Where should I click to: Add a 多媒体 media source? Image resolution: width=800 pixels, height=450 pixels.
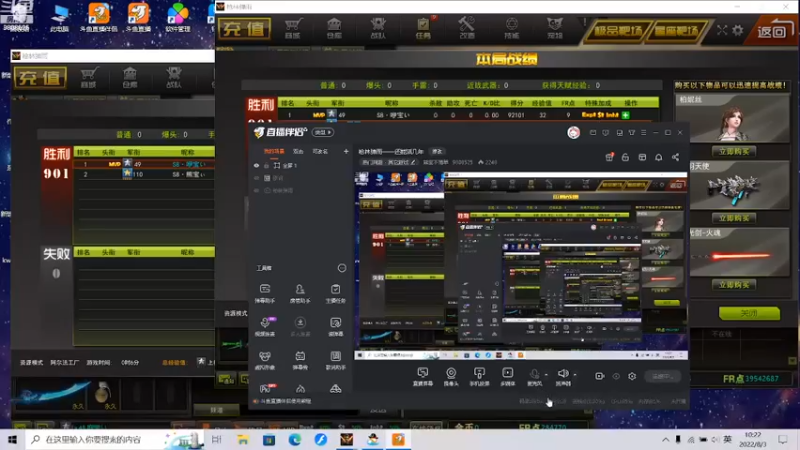coord(508,377)
